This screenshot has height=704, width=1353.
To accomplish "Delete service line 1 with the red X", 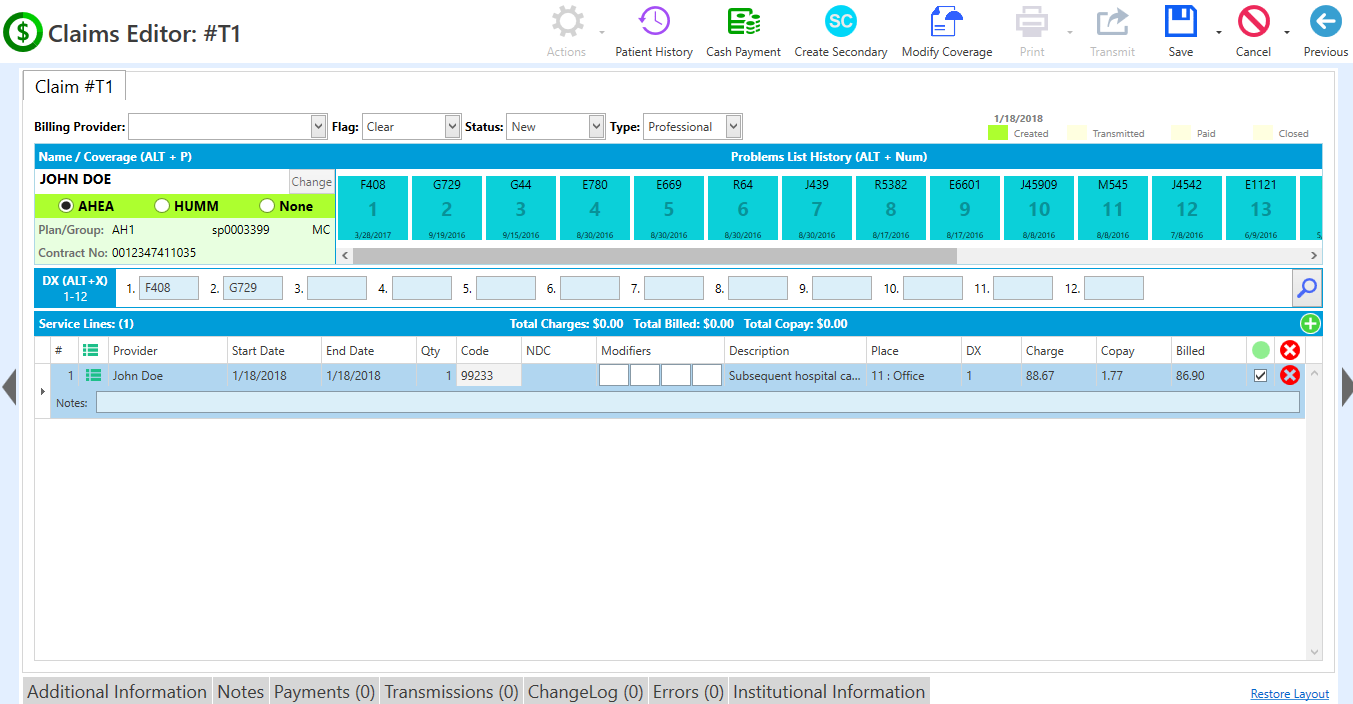I will [x=1289, y=375].
